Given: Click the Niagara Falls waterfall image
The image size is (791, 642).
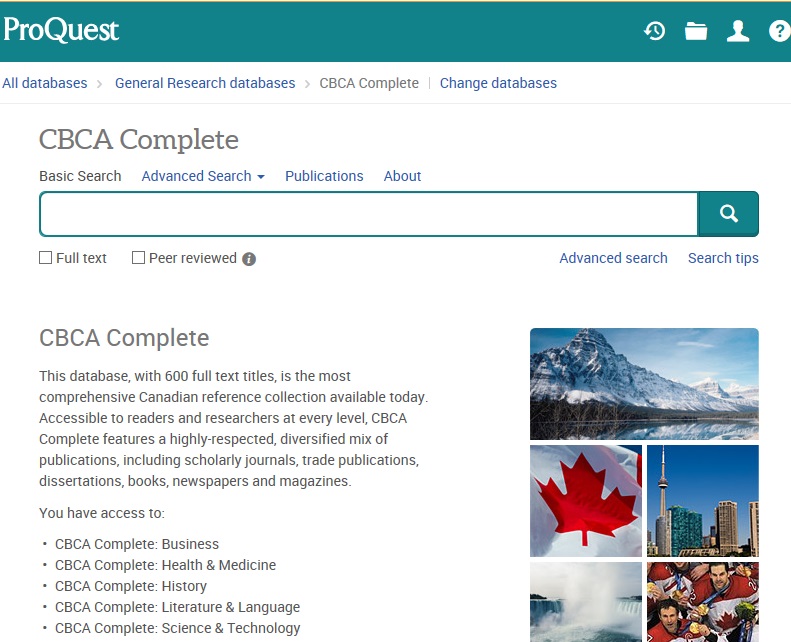Looking at the screenshot, I should [x=586, y=602].
